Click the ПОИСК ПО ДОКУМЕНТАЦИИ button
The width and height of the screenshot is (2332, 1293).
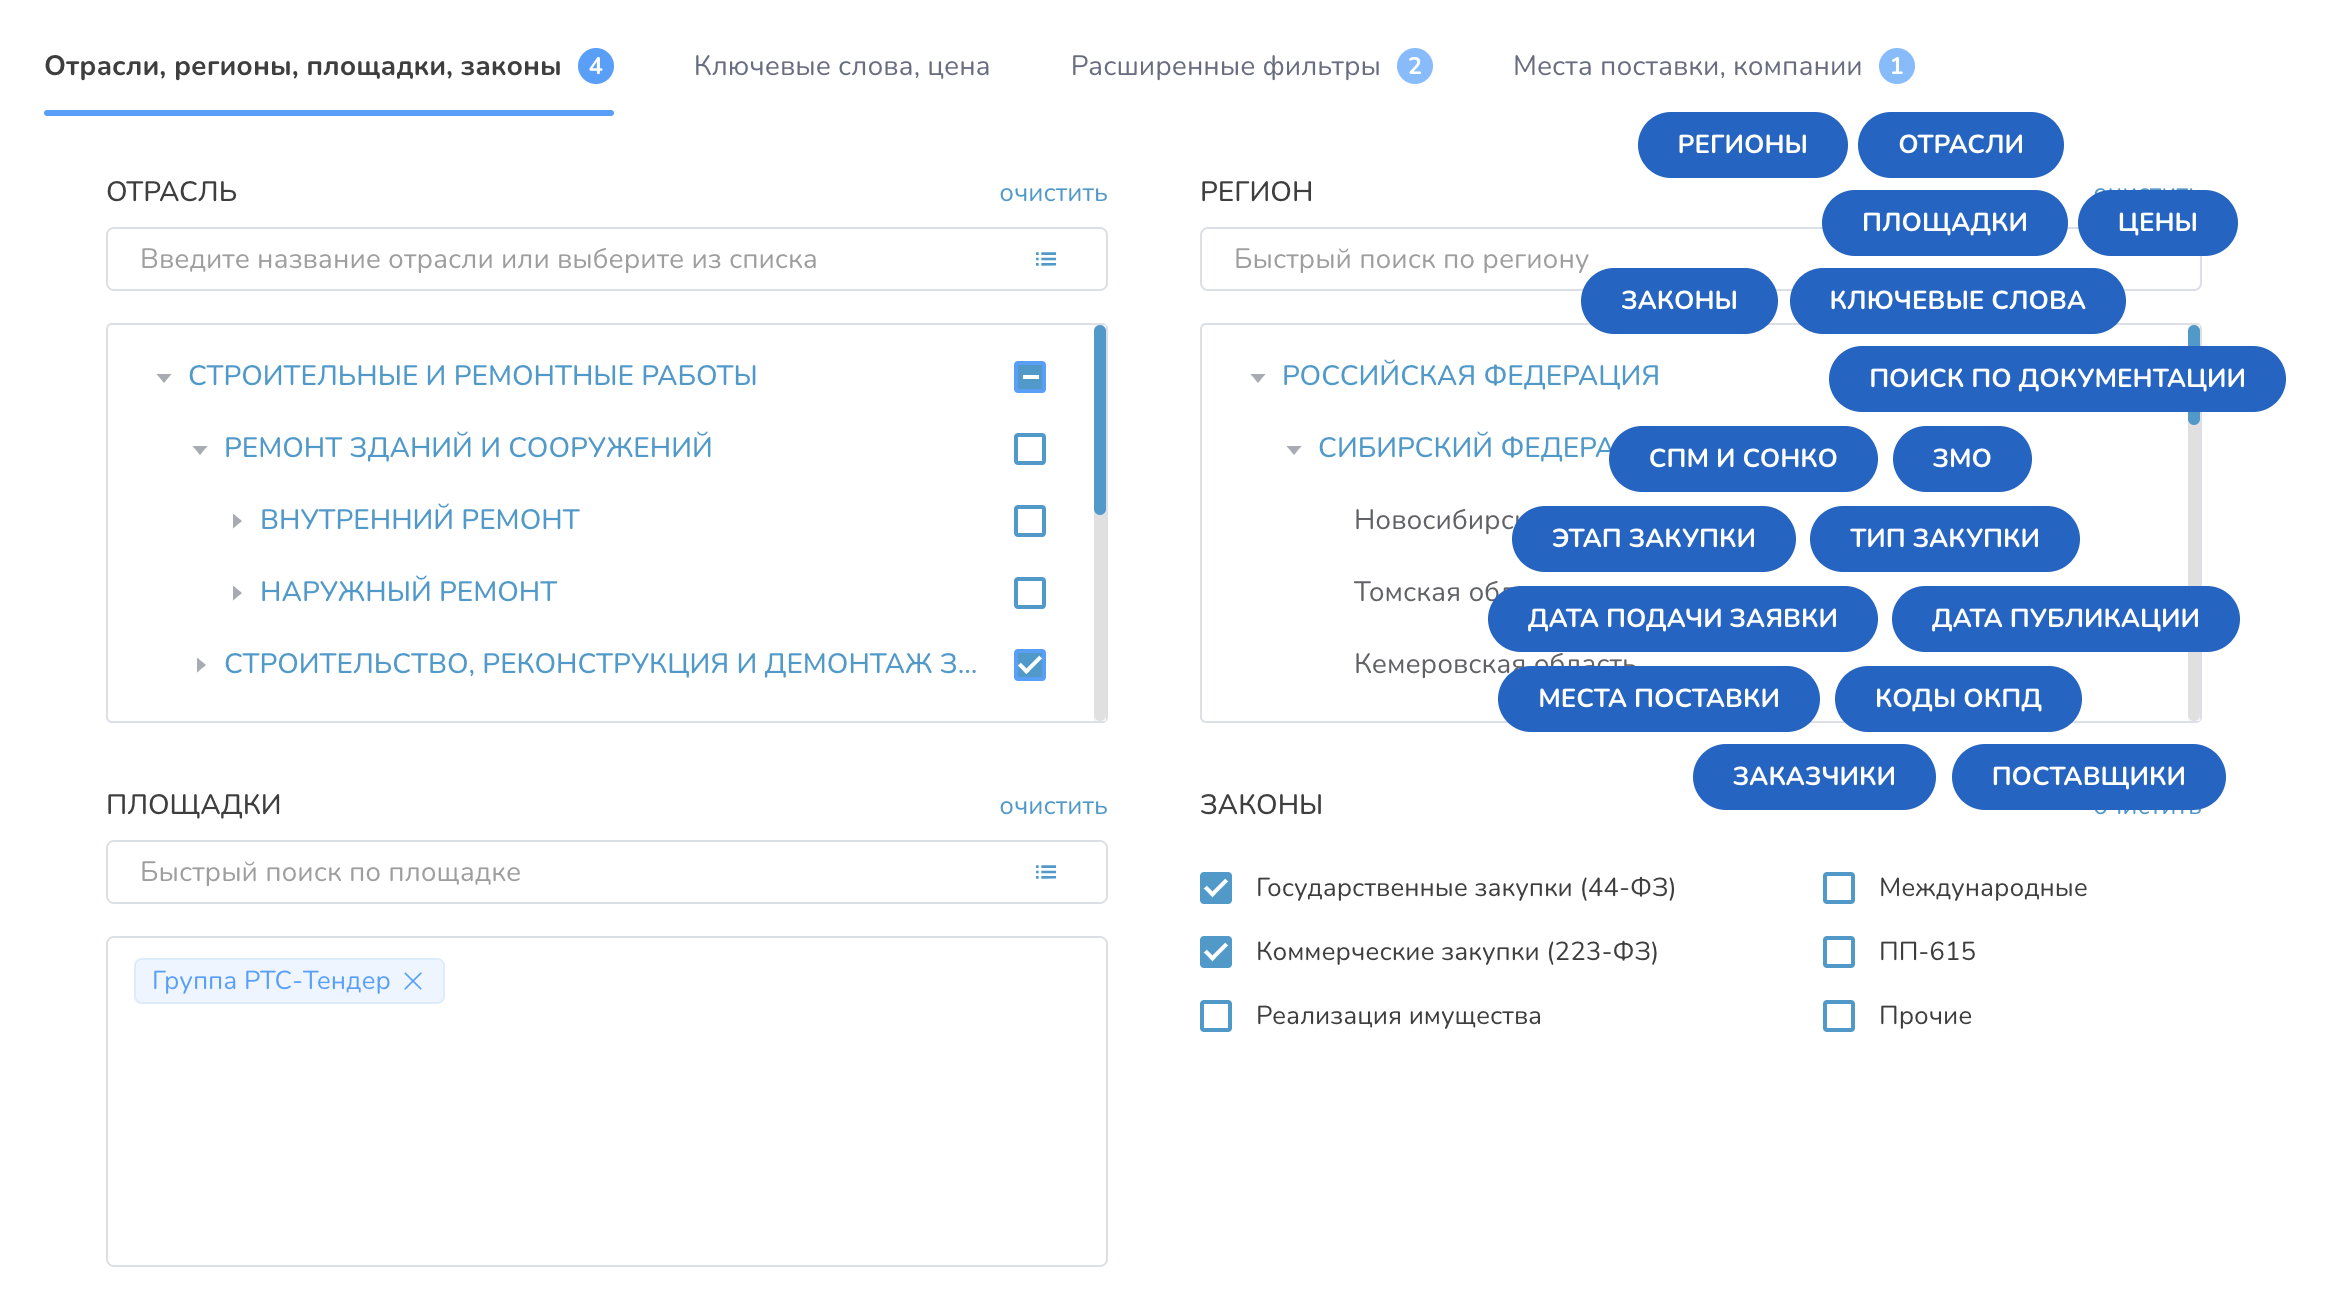[2057, 379]
